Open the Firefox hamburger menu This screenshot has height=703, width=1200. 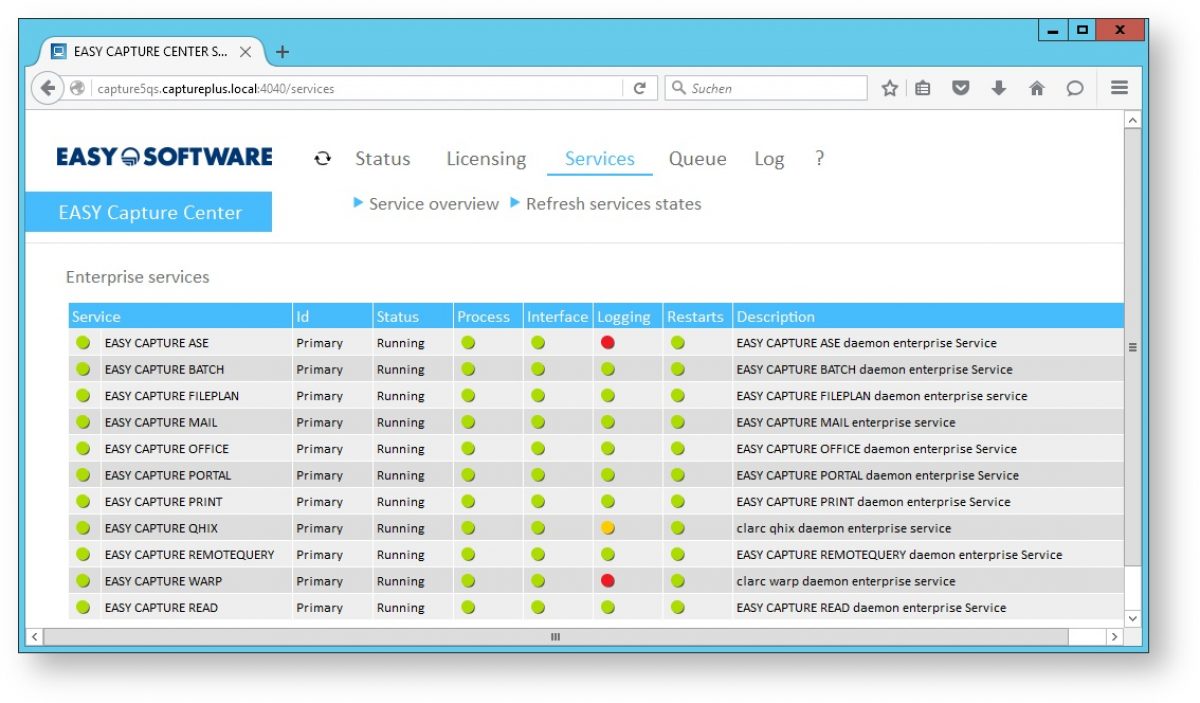pos(1119,88)
